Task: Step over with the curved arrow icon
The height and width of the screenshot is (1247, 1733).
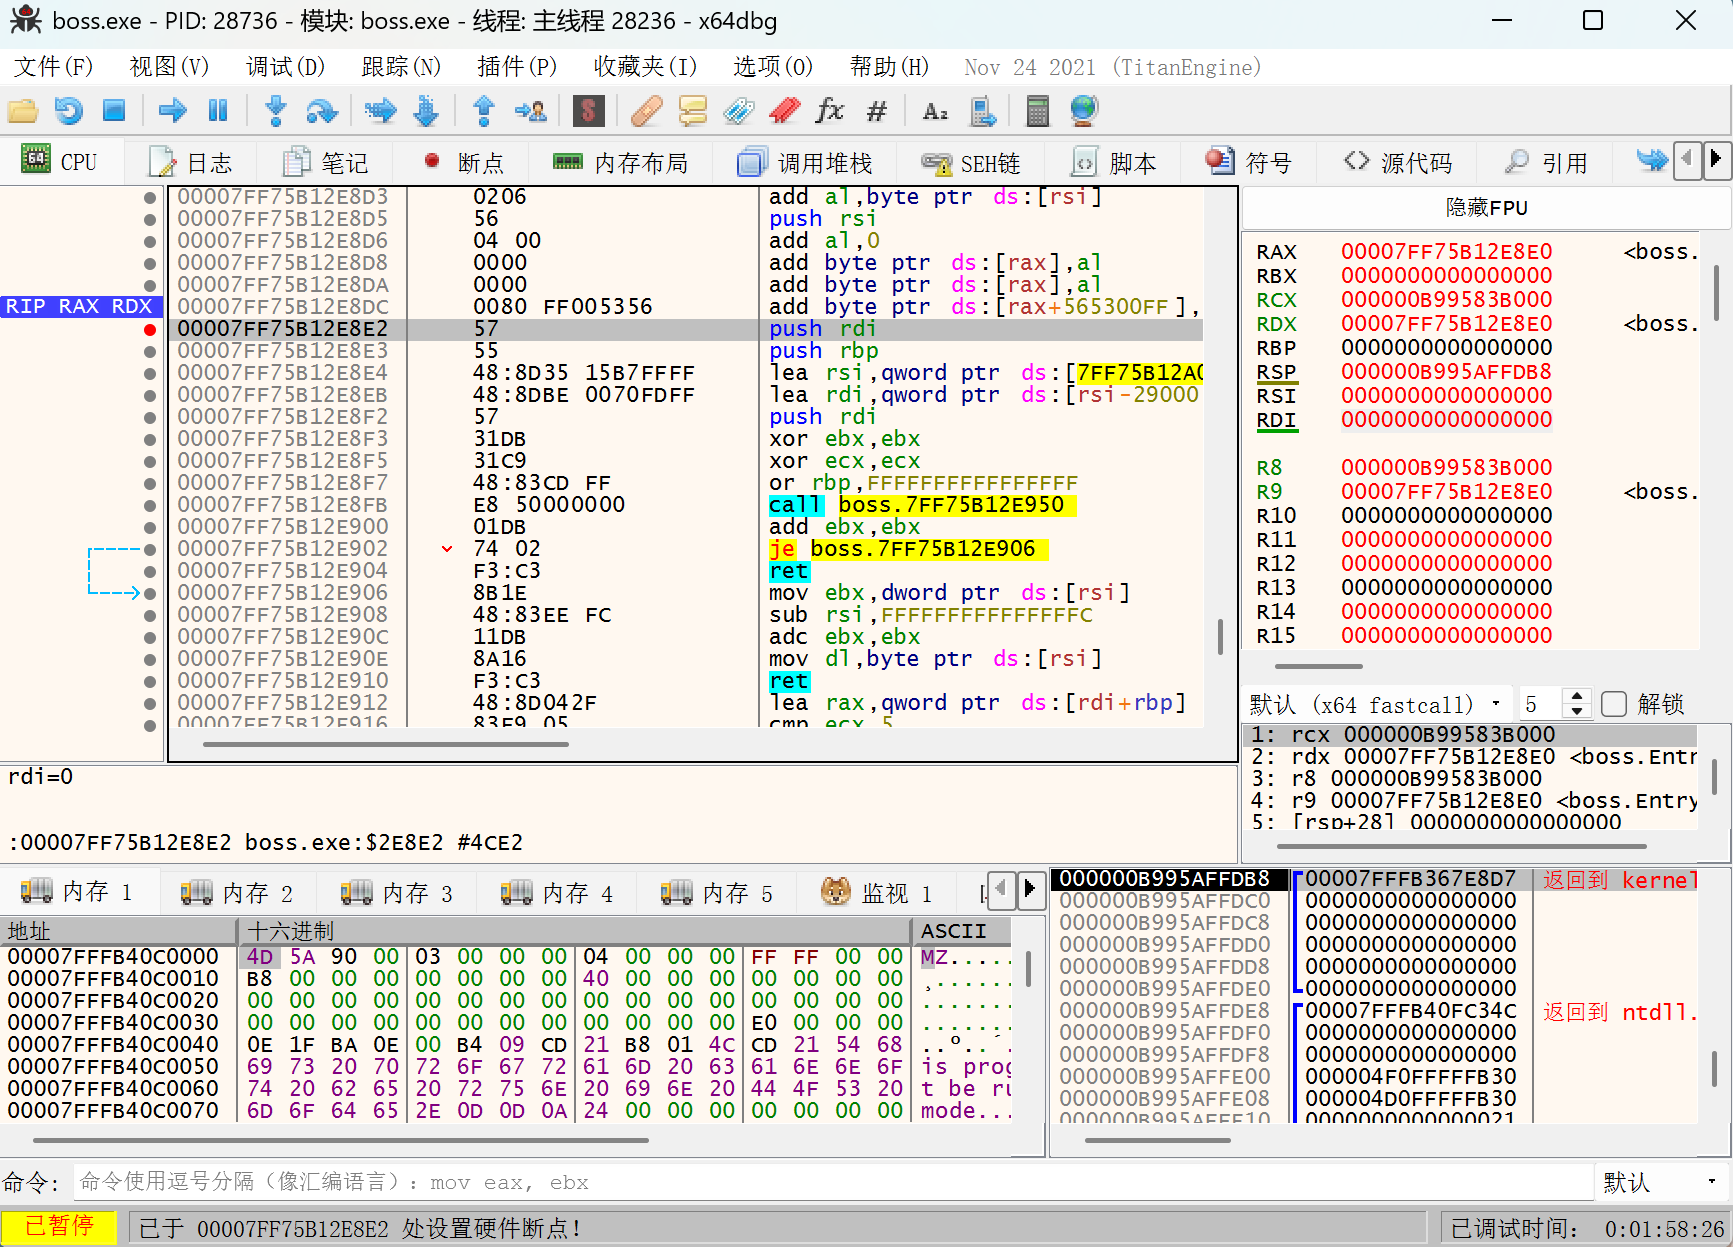Action: pyautogui.click(x=321, y=111)
